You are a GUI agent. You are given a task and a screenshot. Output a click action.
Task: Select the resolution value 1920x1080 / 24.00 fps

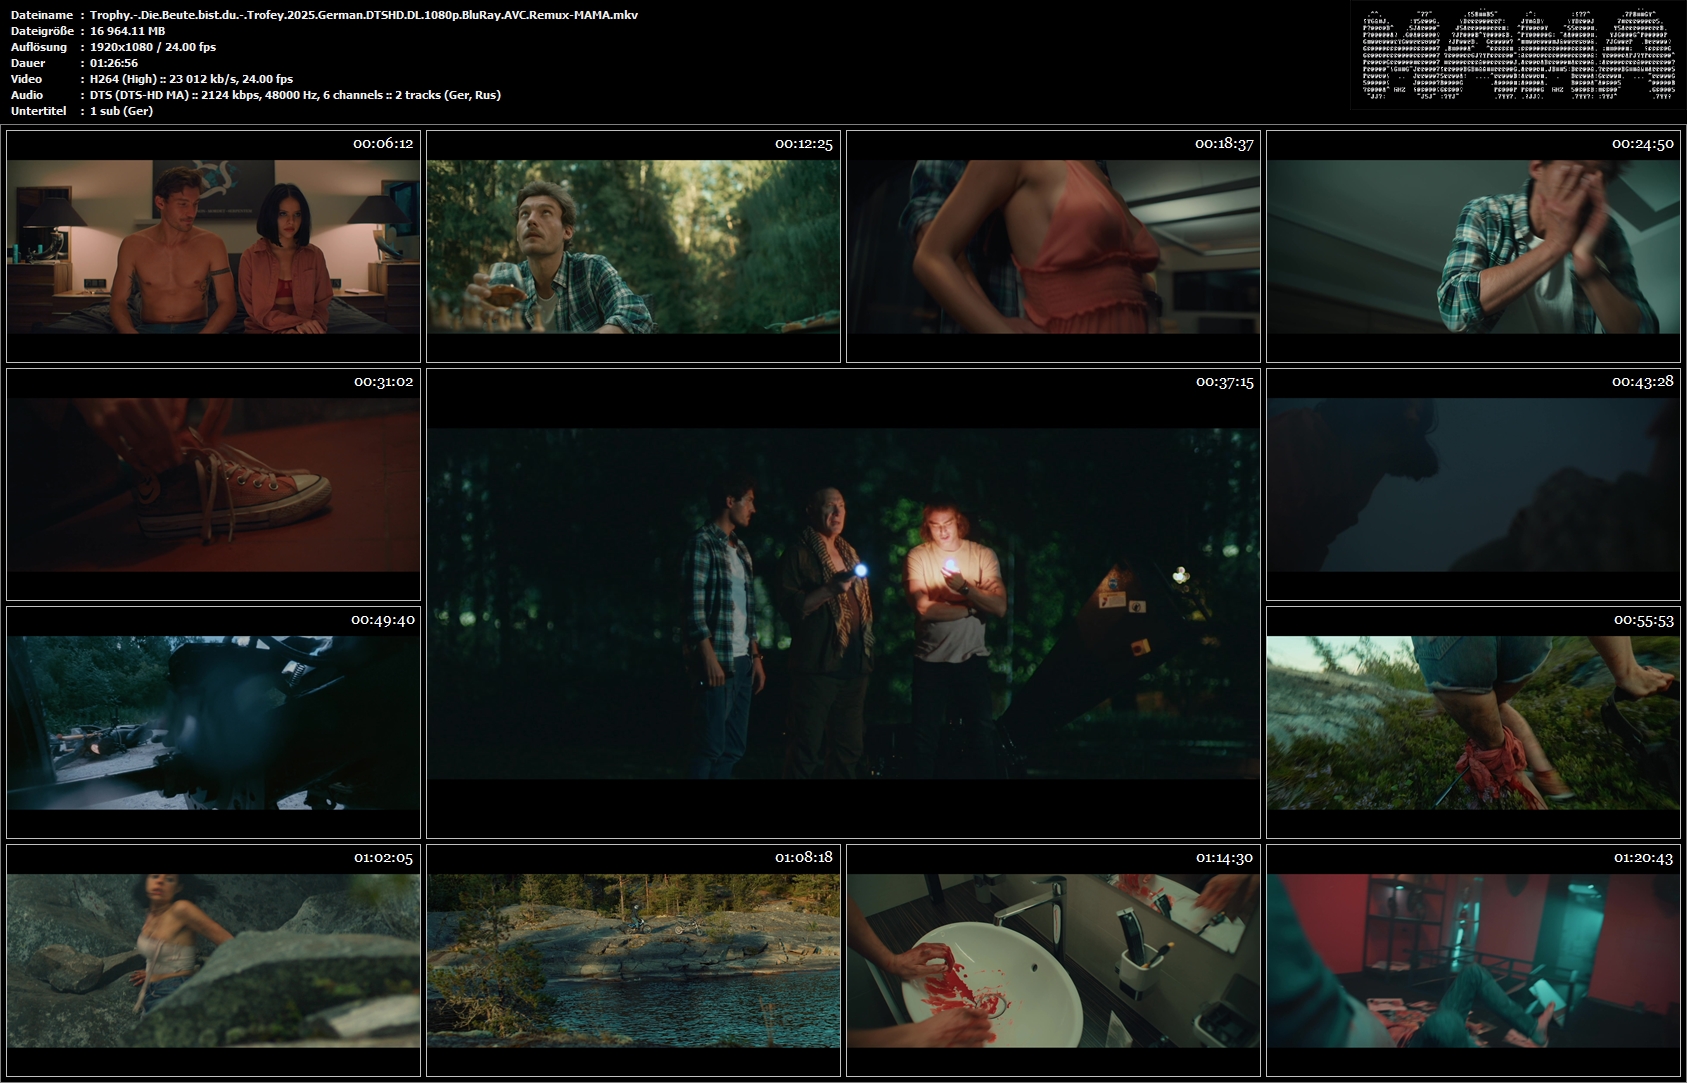pos(153,47)
